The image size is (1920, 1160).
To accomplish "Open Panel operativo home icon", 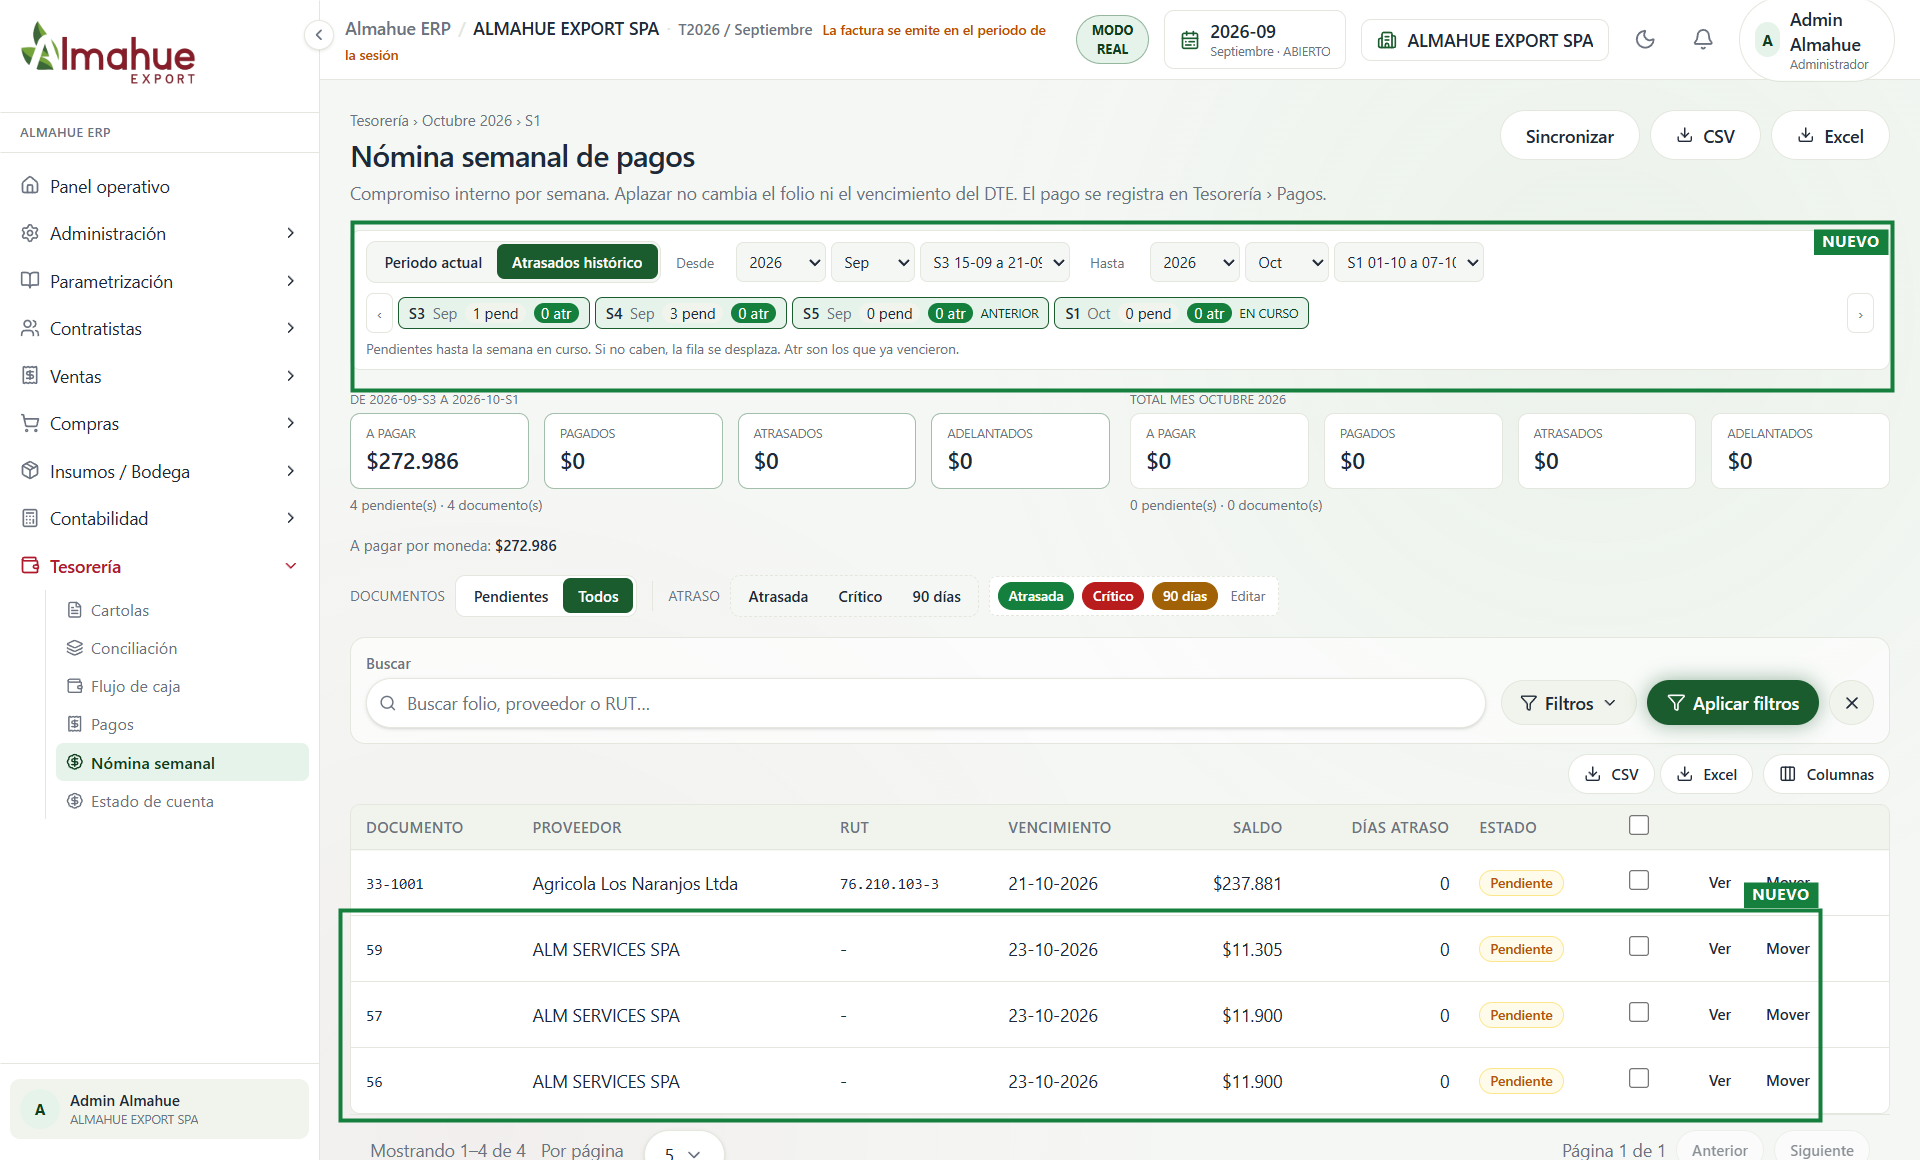I will pos(30,186).
